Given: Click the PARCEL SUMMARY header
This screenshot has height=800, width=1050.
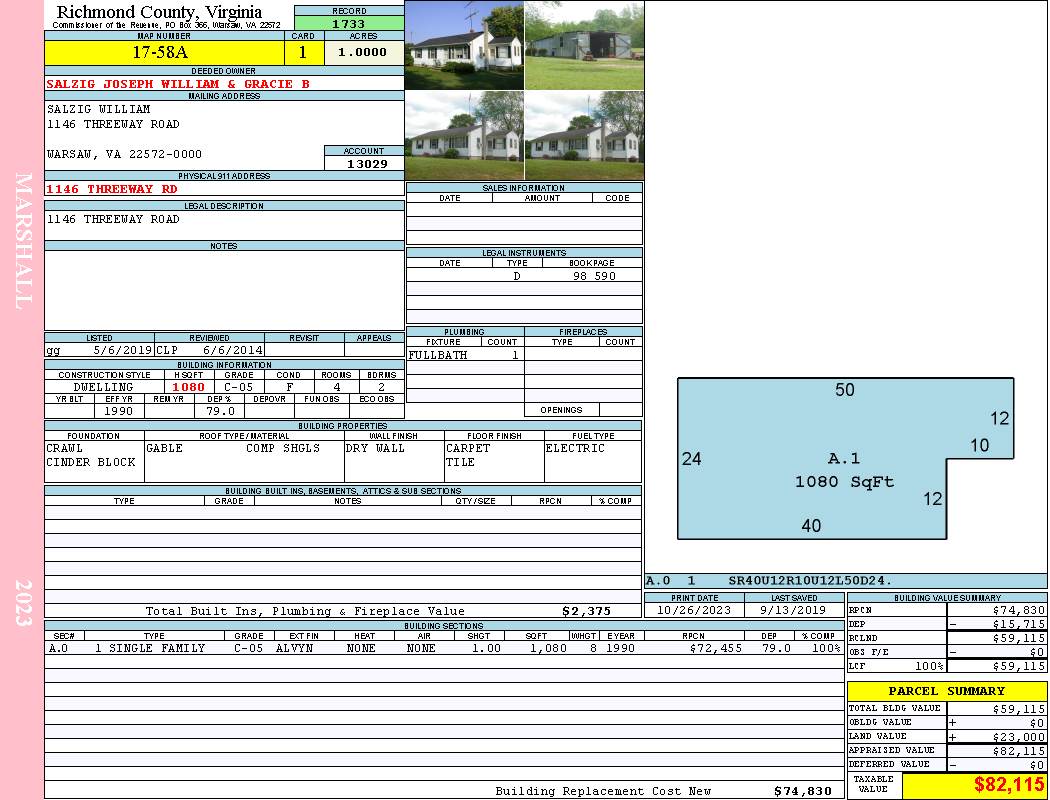Looking at the screenshot, I should click(x=946, y=691).
